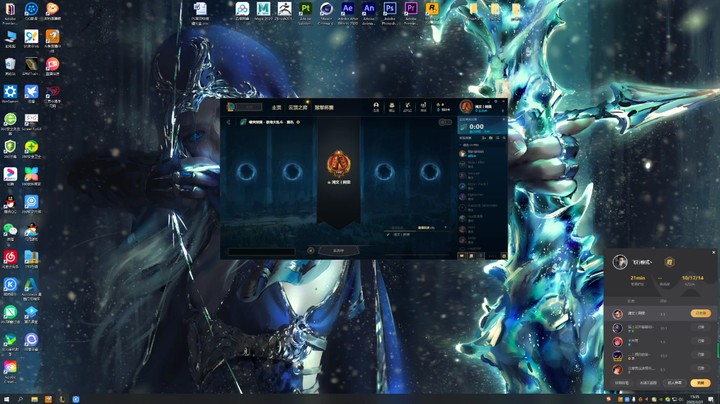Screen dimensions: 720x404
Task: Click the victory badge in the match-summary header
Action: 669,262
